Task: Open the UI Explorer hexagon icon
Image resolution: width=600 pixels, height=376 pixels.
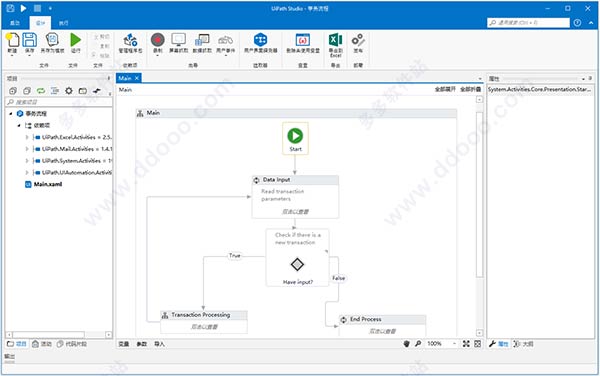Action: 261,40
